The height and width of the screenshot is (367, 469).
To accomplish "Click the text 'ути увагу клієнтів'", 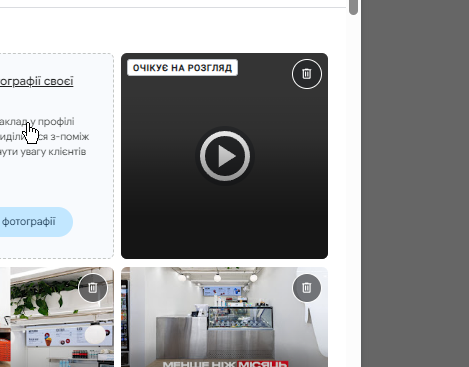I will click(43, 152).
